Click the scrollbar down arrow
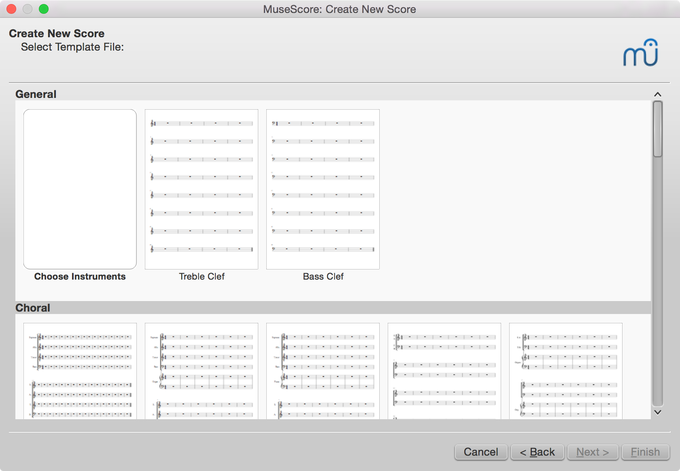680x471 pixels. 658,412
